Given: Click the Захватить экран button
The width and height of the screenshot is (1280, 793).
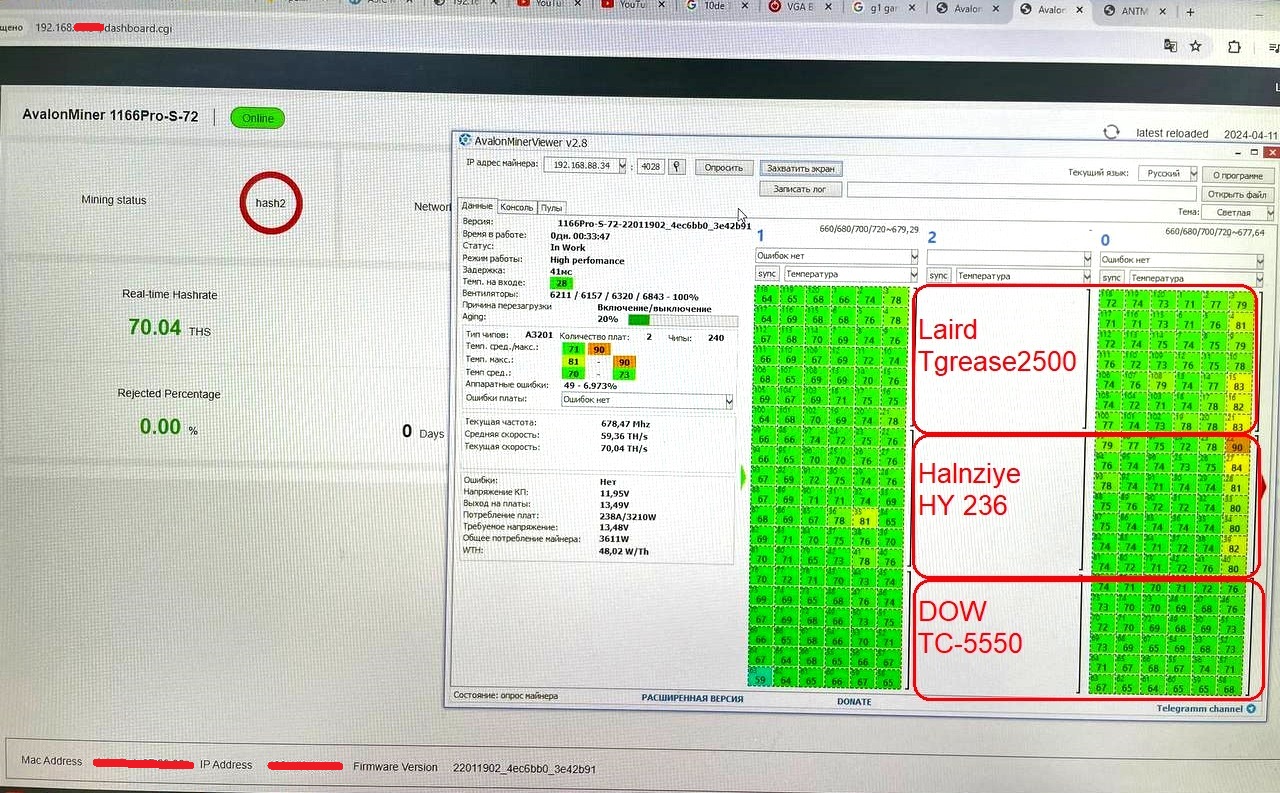Looking at the screenshot, I should click(x=800, y=168).
